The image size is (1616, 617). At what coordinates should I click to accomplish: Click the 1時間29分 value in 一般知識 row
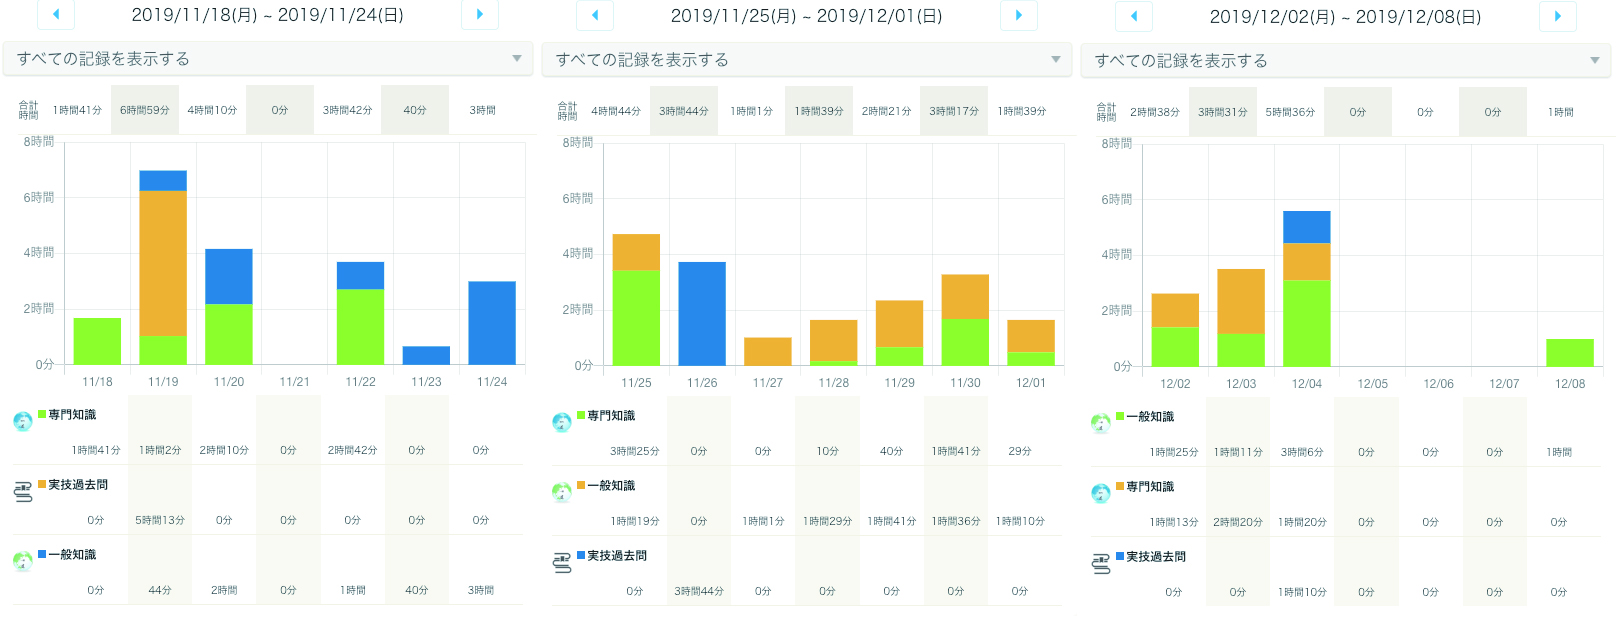(827, 521)
